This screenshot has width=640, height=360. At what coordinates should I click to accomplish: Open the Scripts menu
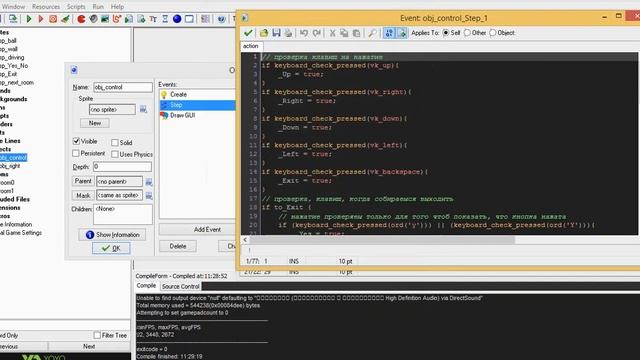76,7
